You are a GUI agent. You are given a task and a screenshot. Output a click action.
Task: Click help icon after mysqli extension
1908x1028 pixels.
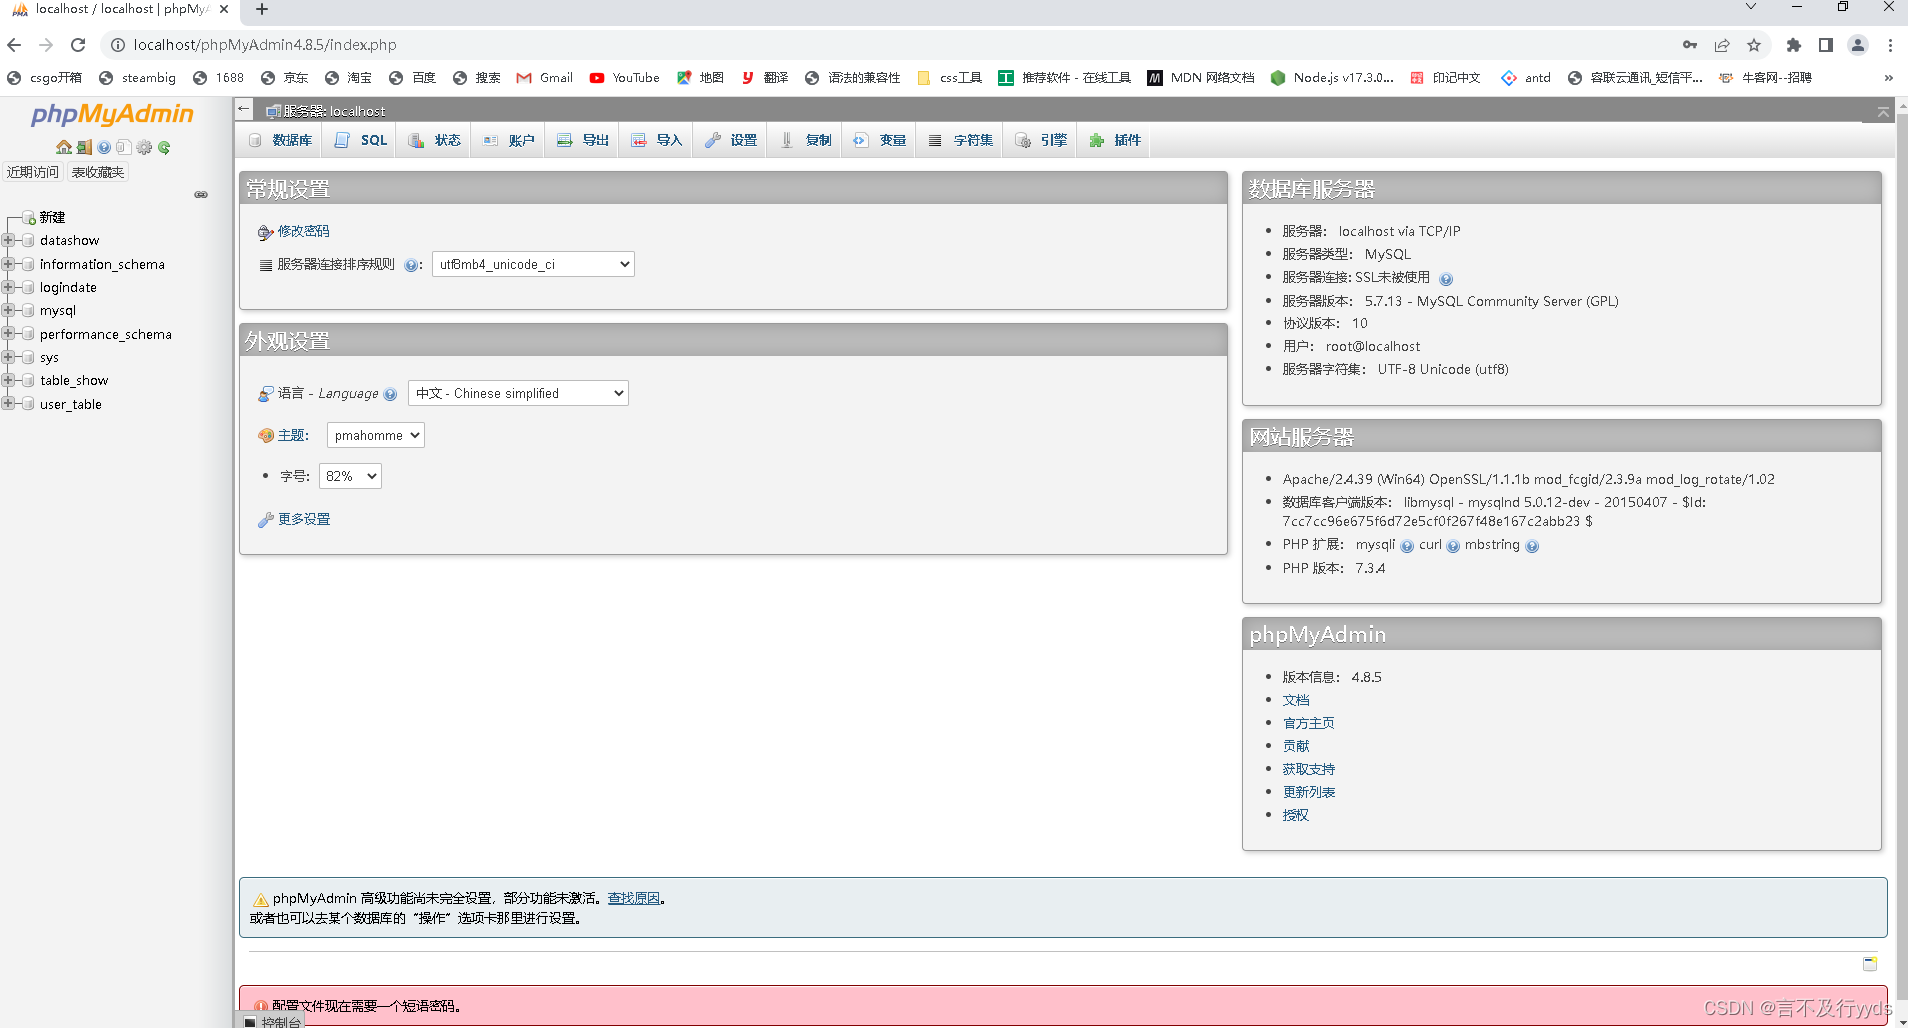coord(1407,546)
